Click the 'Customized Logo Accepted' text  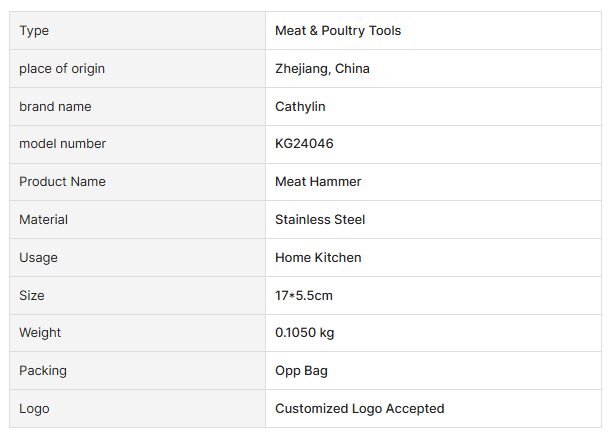point(359,408)
